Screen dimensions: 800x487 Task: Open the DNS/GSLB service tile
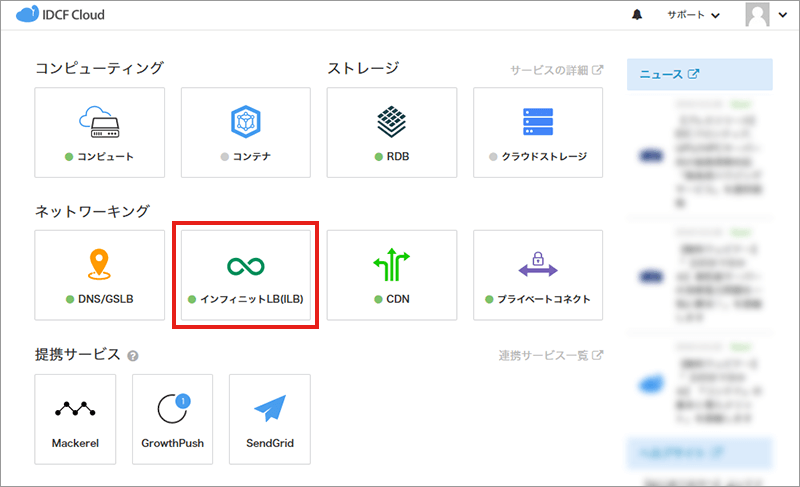99,275
